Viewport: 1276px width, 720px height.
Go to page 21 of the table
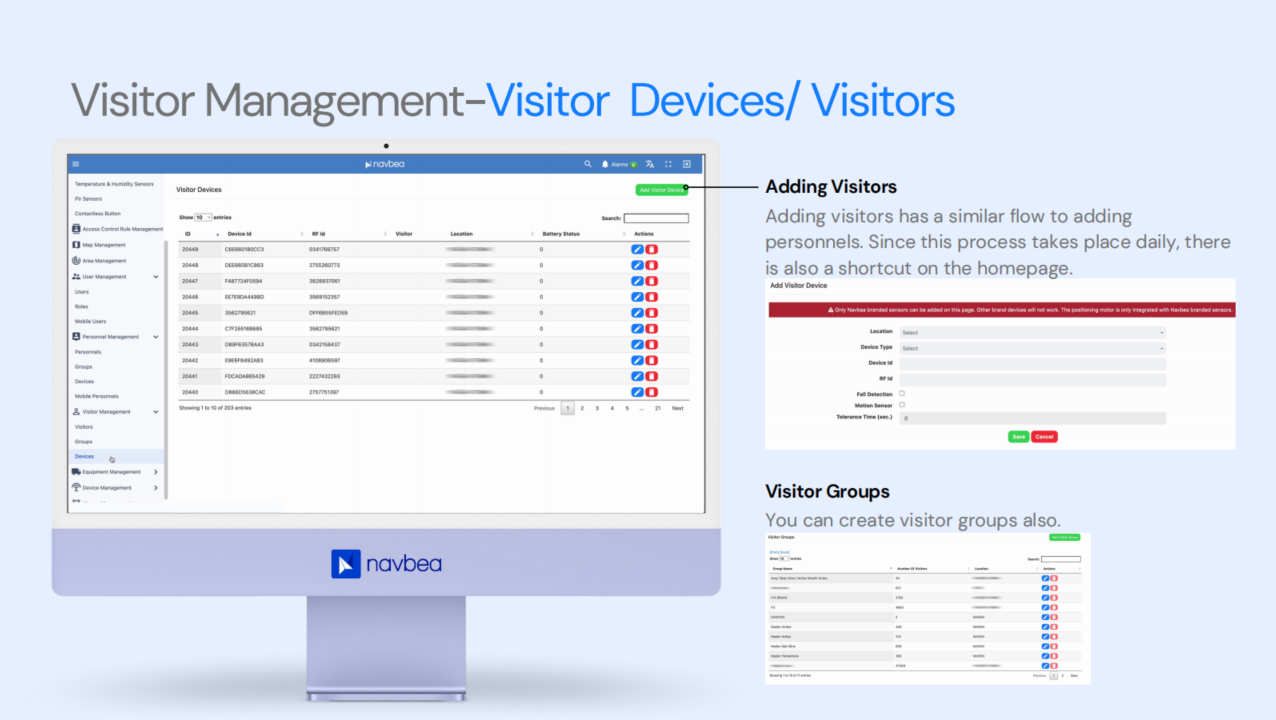point(657,408)
